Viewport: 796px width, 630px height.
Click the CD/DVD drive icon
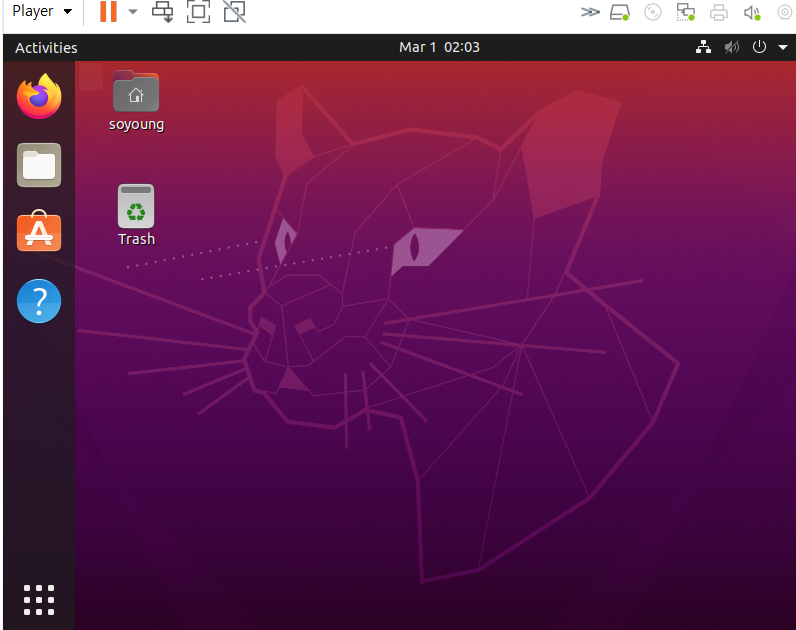[x=652, y=12]
